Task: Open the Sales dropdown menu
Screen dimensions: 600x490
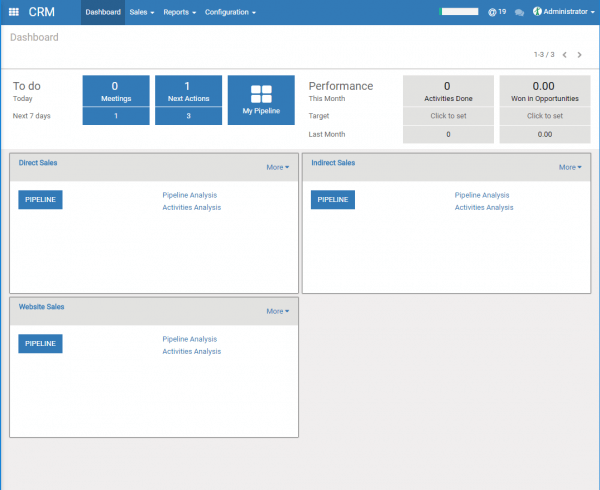Action: 142,12
